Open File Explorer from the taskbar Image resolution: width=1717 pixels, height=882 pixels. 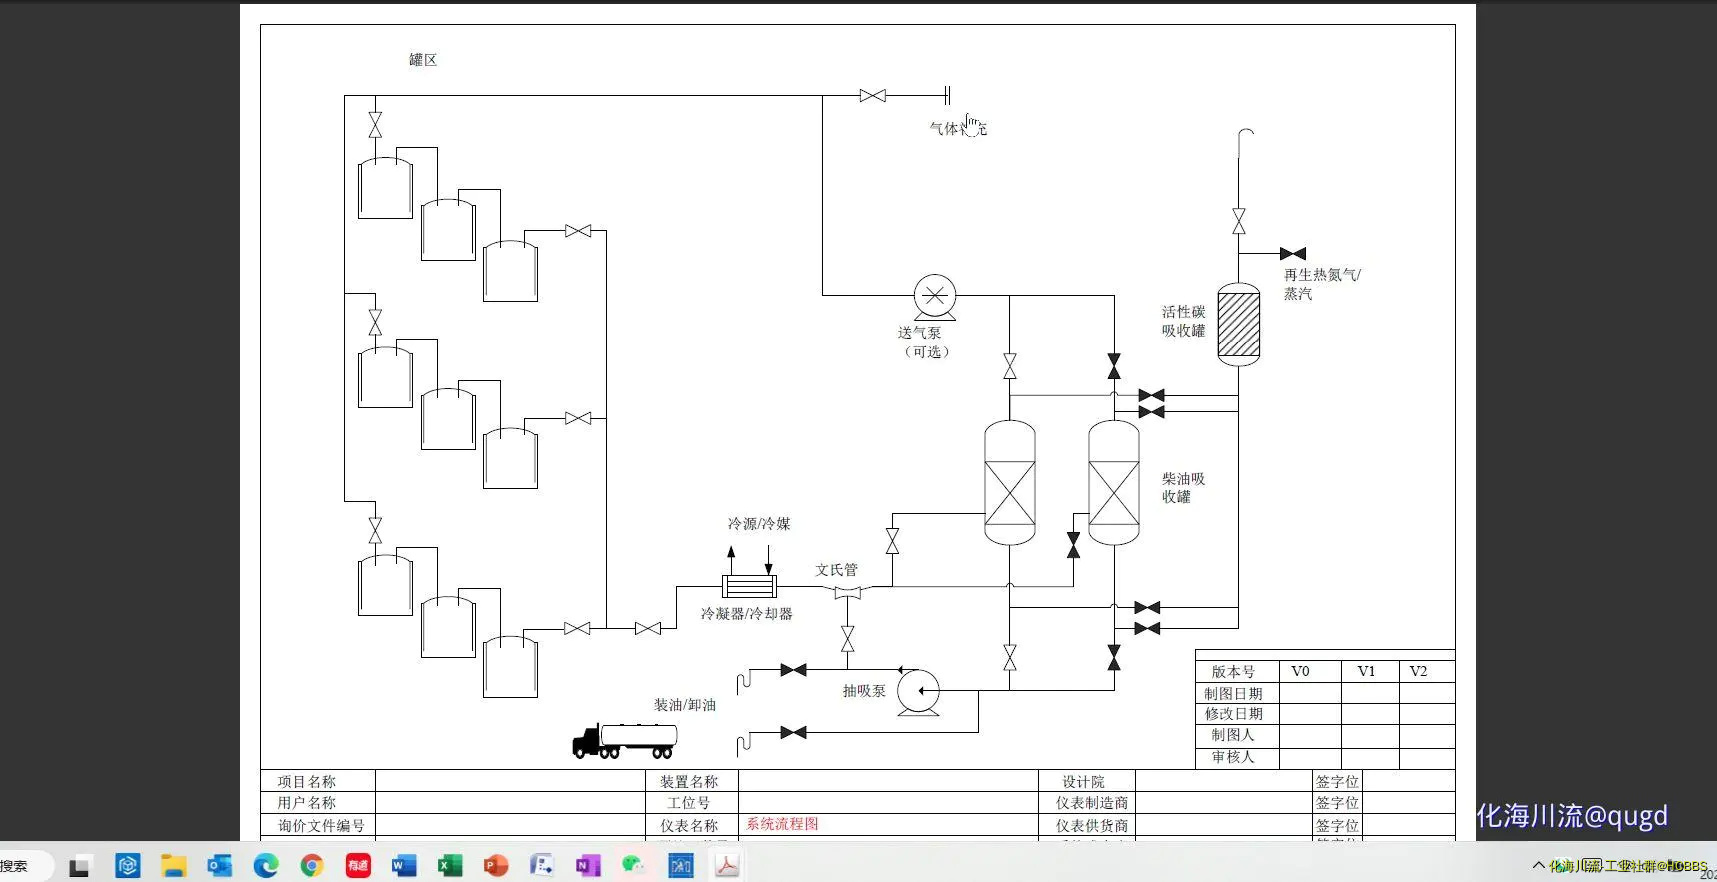click(174, 866)
